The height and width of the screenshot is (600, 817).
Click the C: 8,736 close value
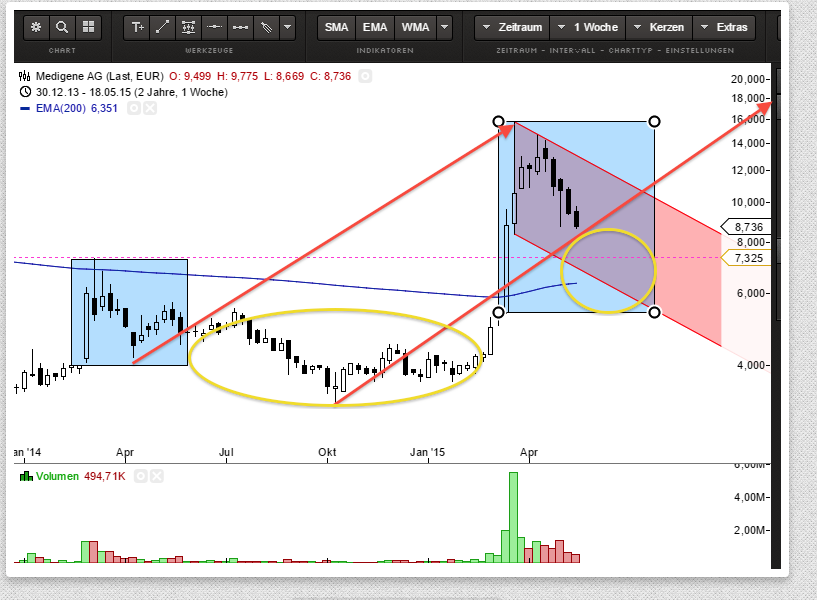tap(331, 76)
